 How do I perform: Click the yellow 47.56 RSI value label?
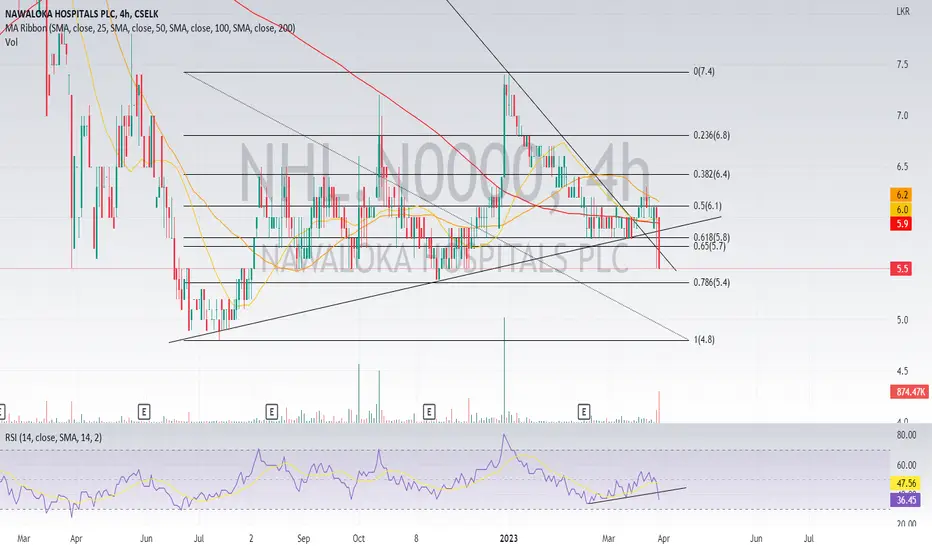(x=906, y=483)
